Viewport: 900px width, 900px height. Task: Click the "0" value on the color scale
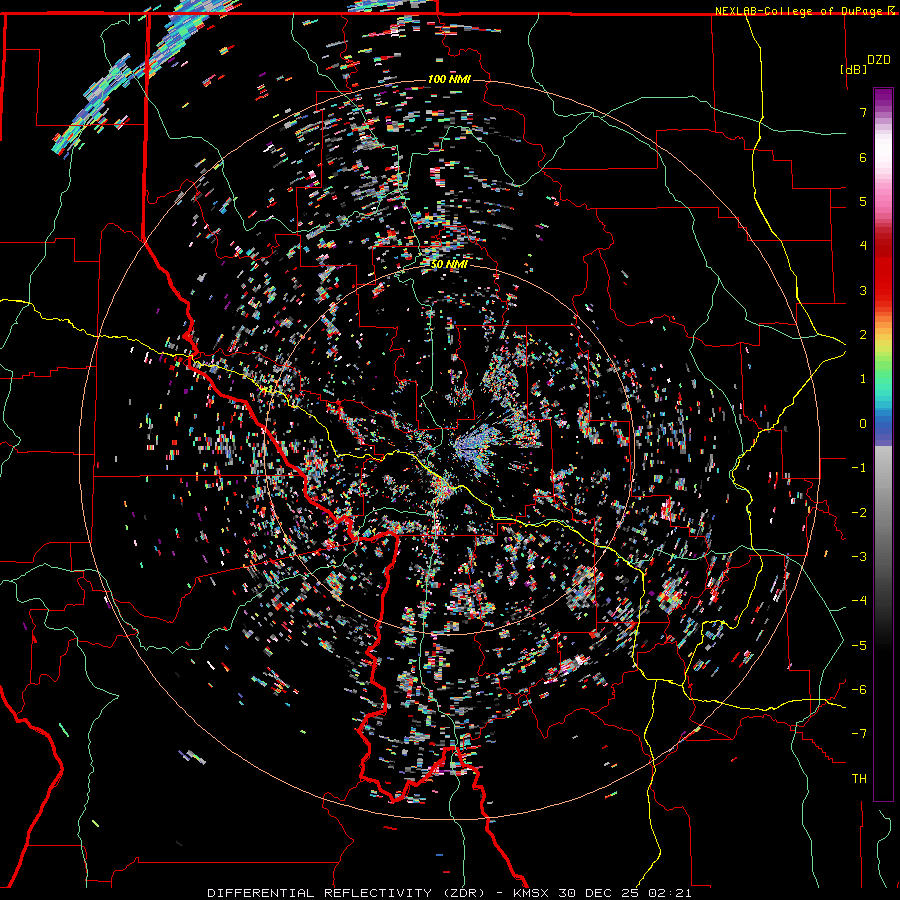(863, 423)
